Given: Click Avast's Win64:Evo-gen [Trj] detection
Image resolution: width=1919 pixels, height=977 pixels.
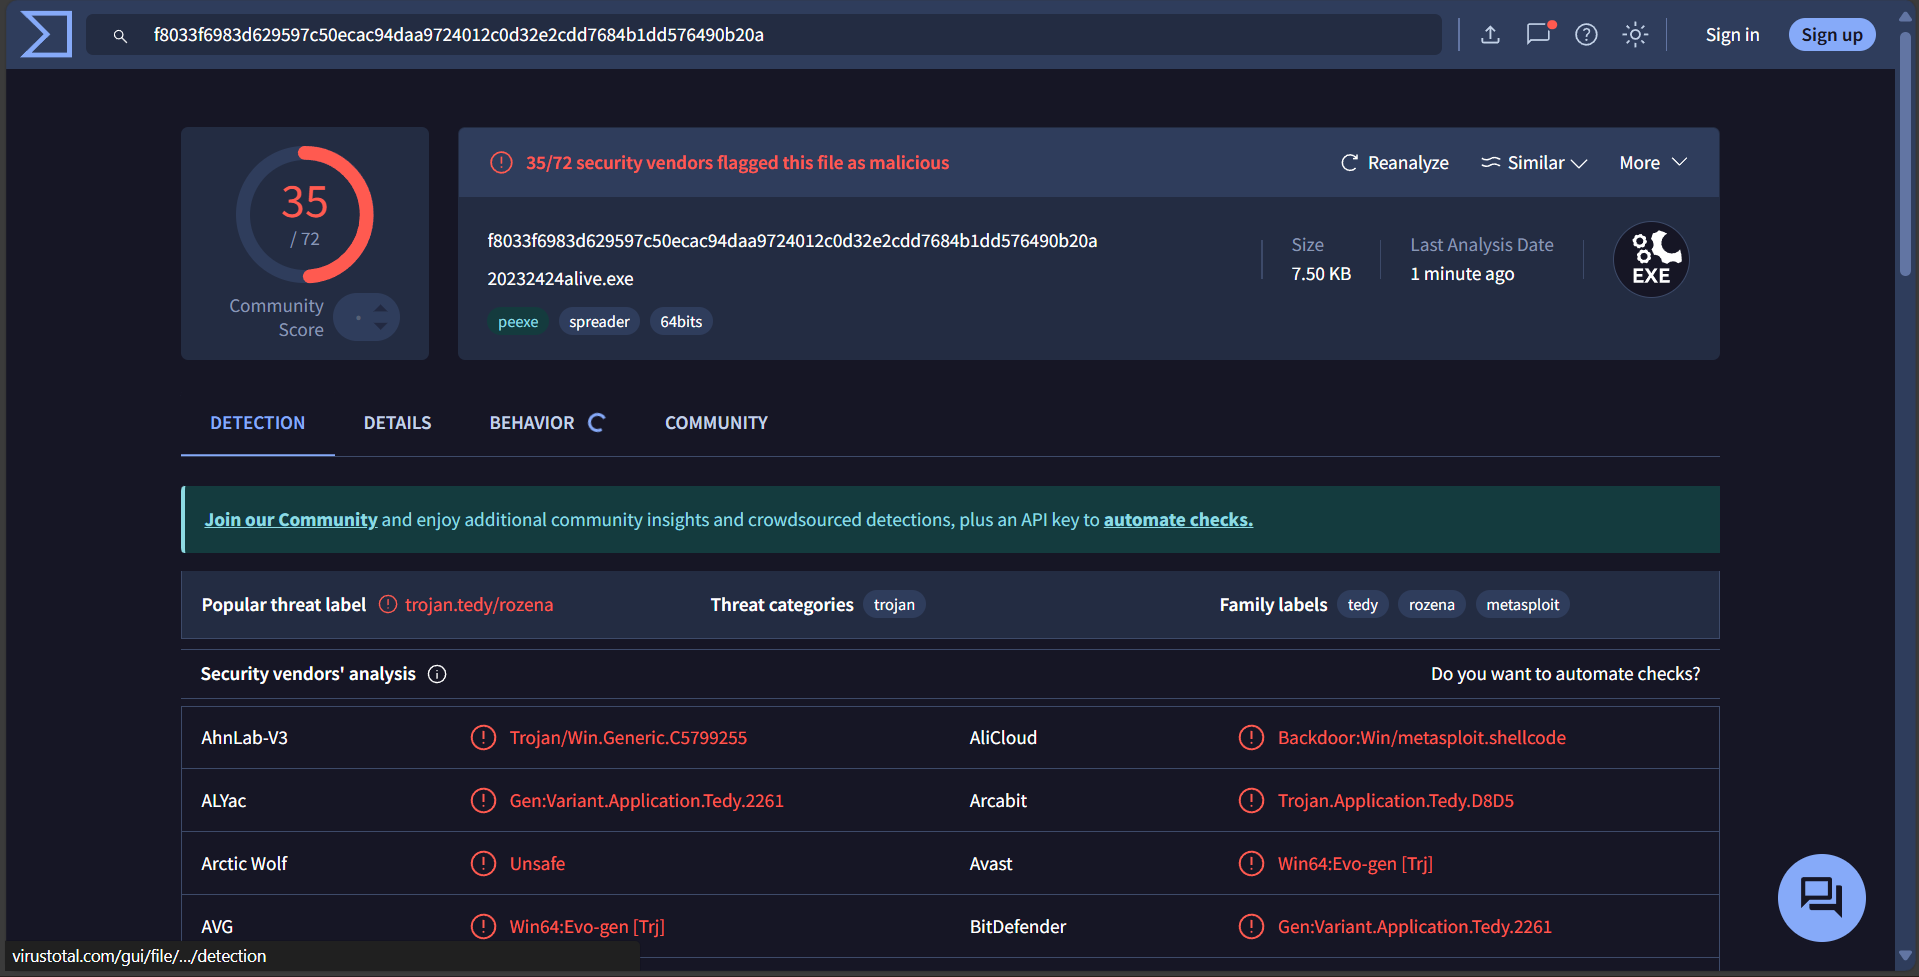Looking at the screenshot, I should coord(1355,864).
